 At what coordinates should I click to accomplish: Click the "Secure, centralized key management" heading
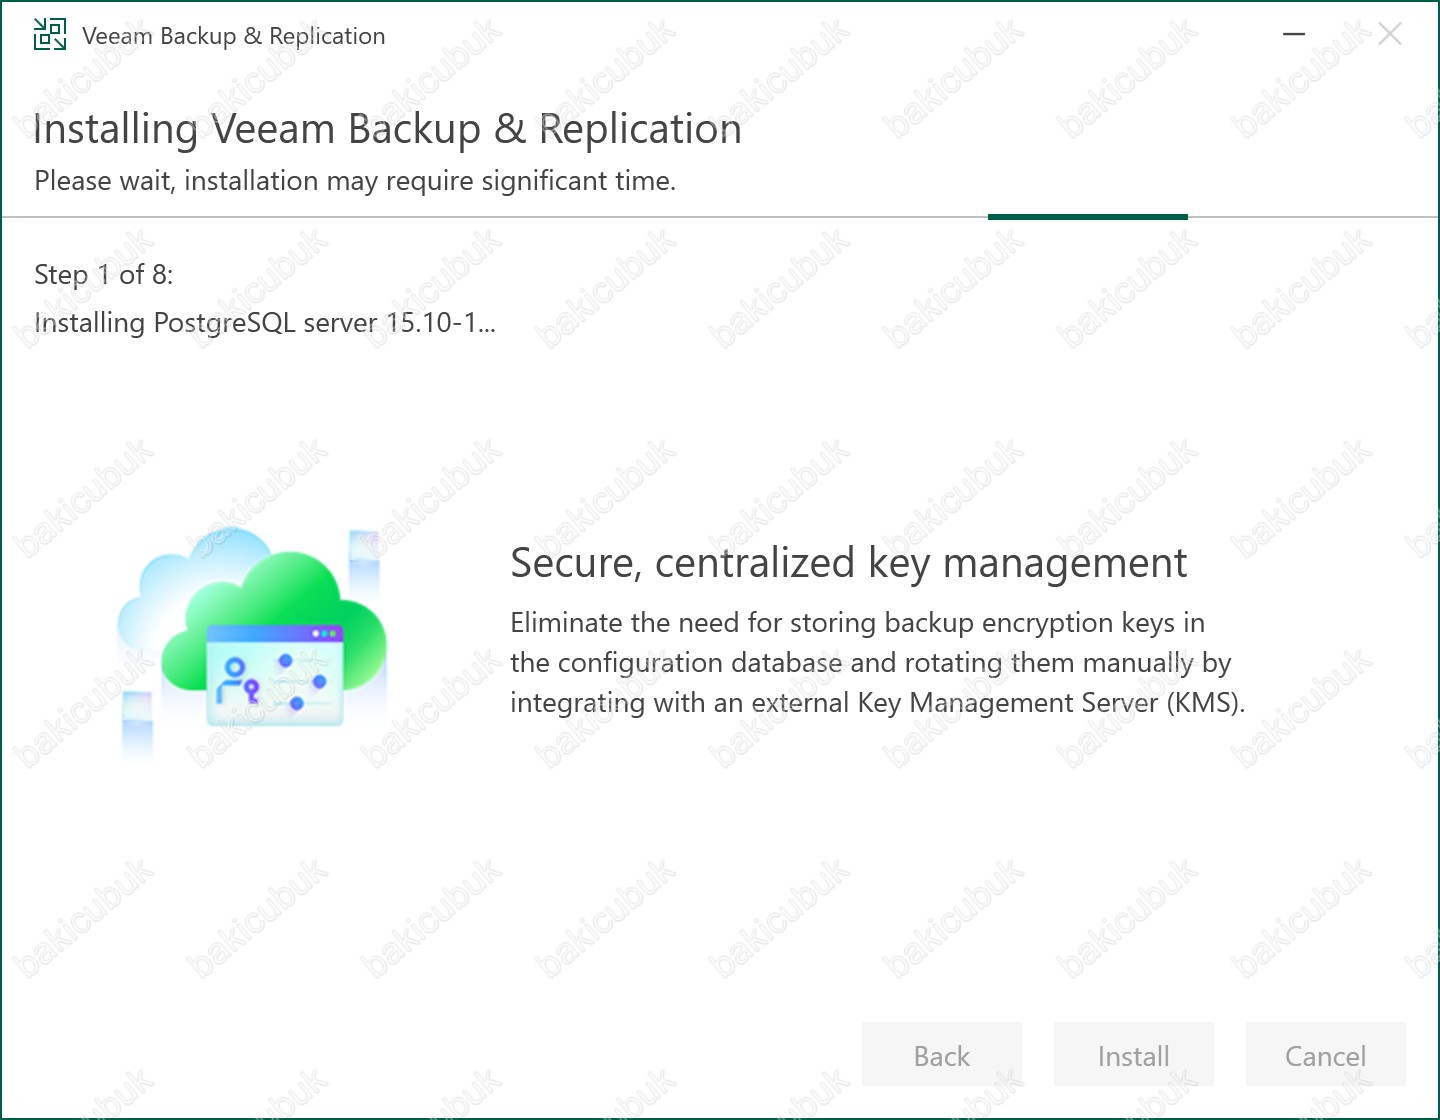point(848,564)
